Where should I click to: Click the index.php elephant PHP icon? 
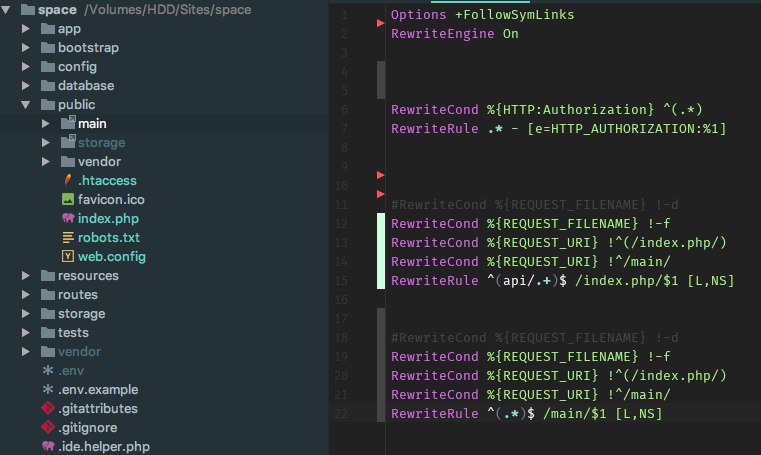(68, 218)
